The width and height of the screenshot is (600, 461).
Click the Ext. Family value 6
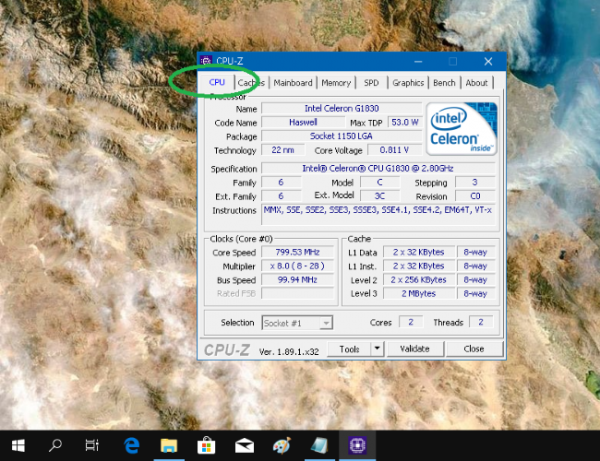pyautogui.click(x=281, y=196)
